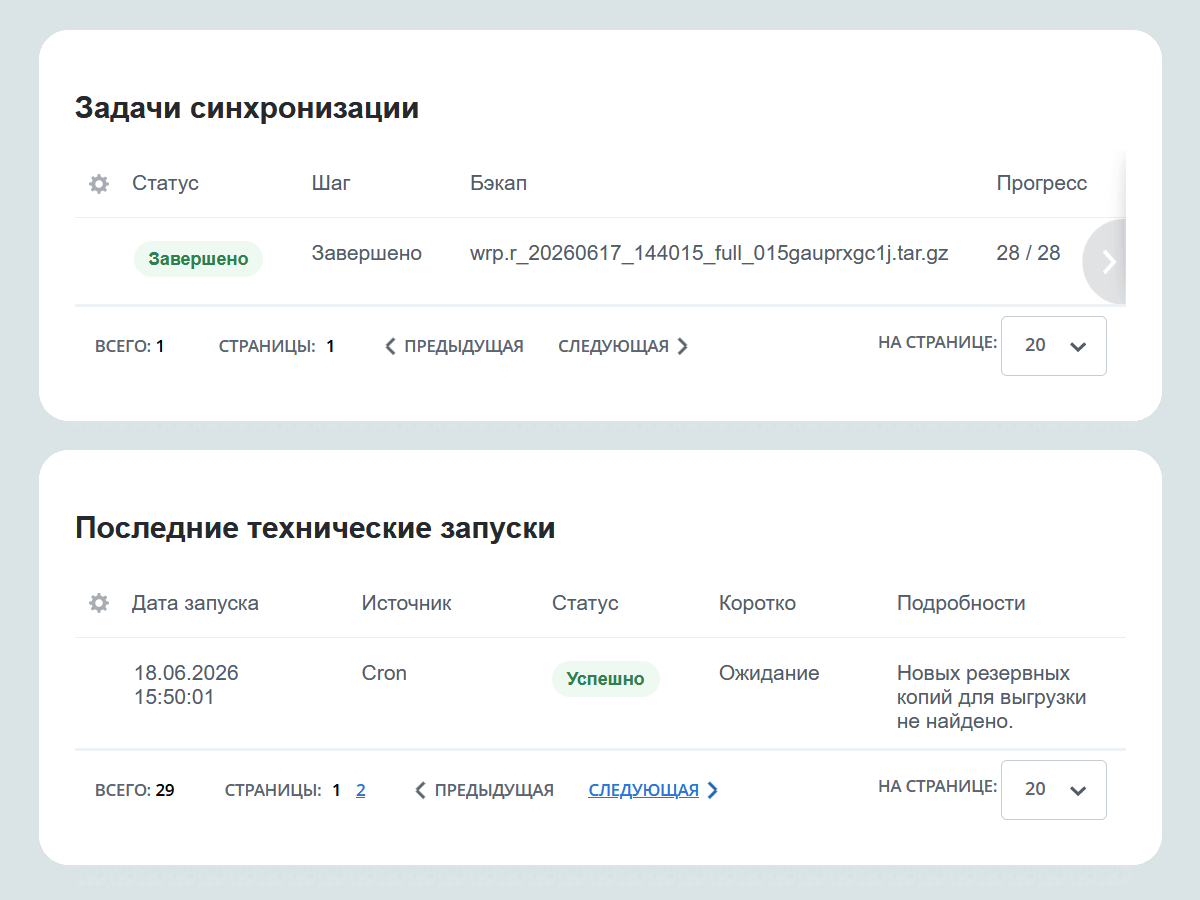Sort by the Дата запуска column header
The width and height of the screenshot is (1200, 900).
[195, 603]
